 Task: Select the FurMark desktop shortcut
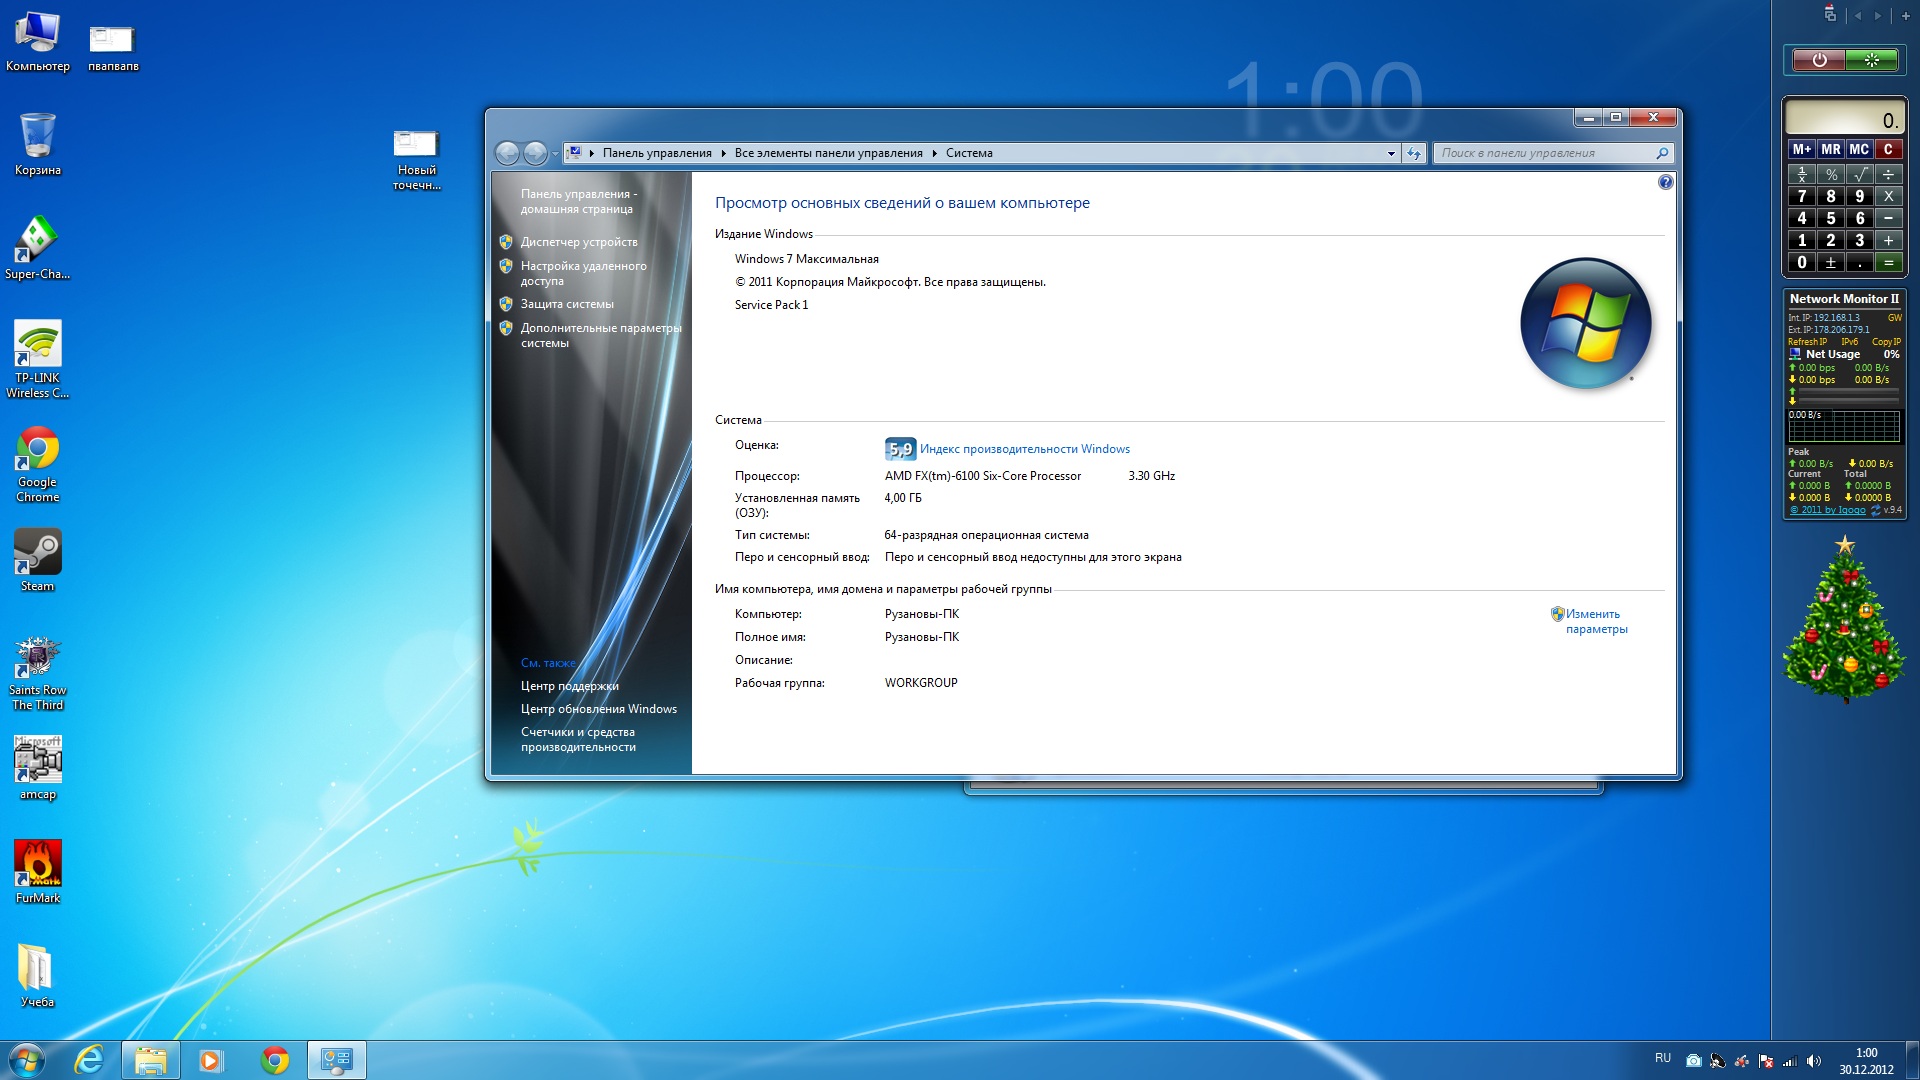[37, 873]
